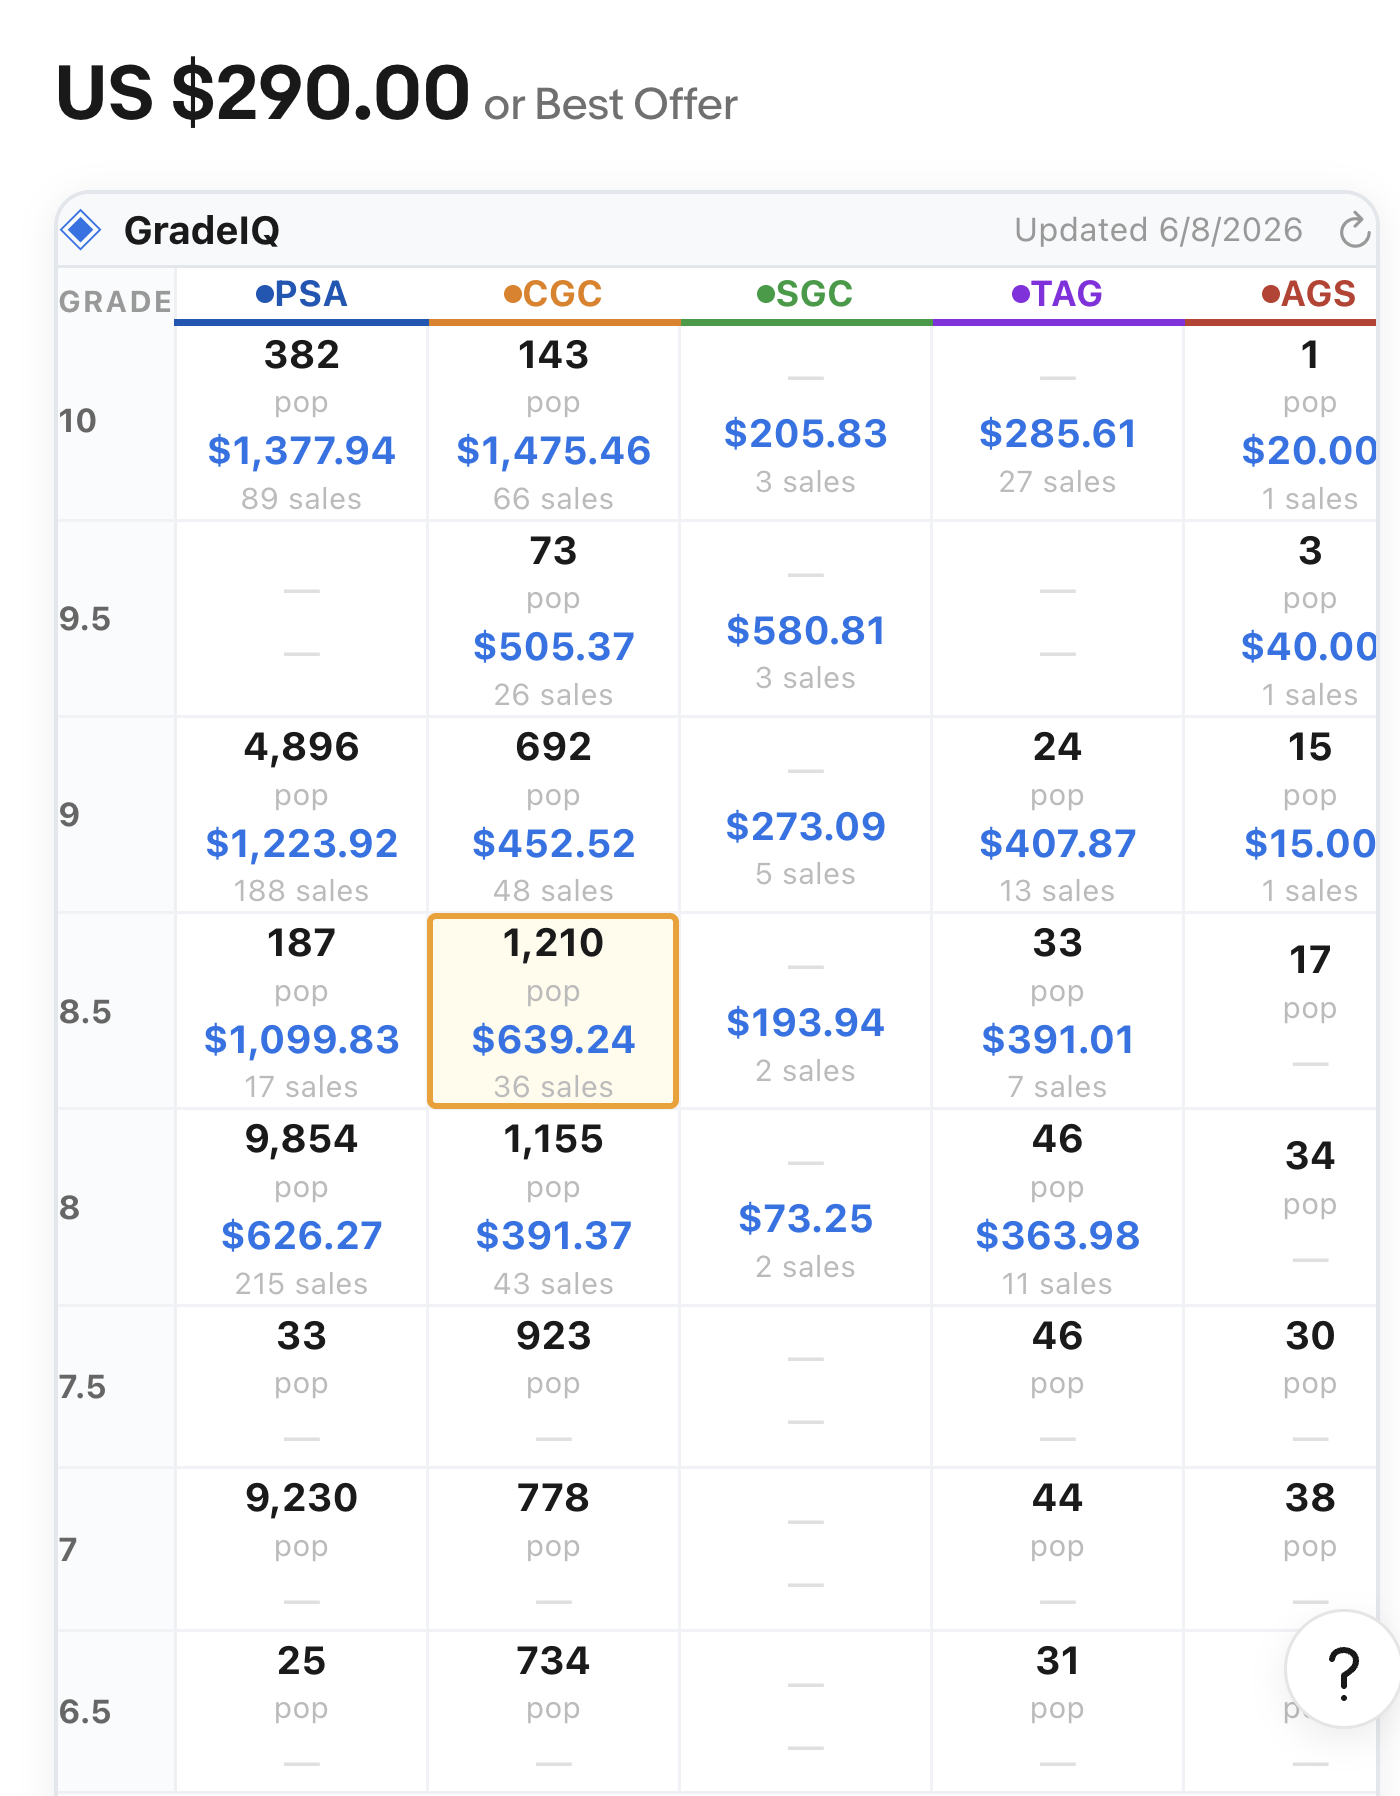Click the 'or Best Offer' text

point(611,104)
